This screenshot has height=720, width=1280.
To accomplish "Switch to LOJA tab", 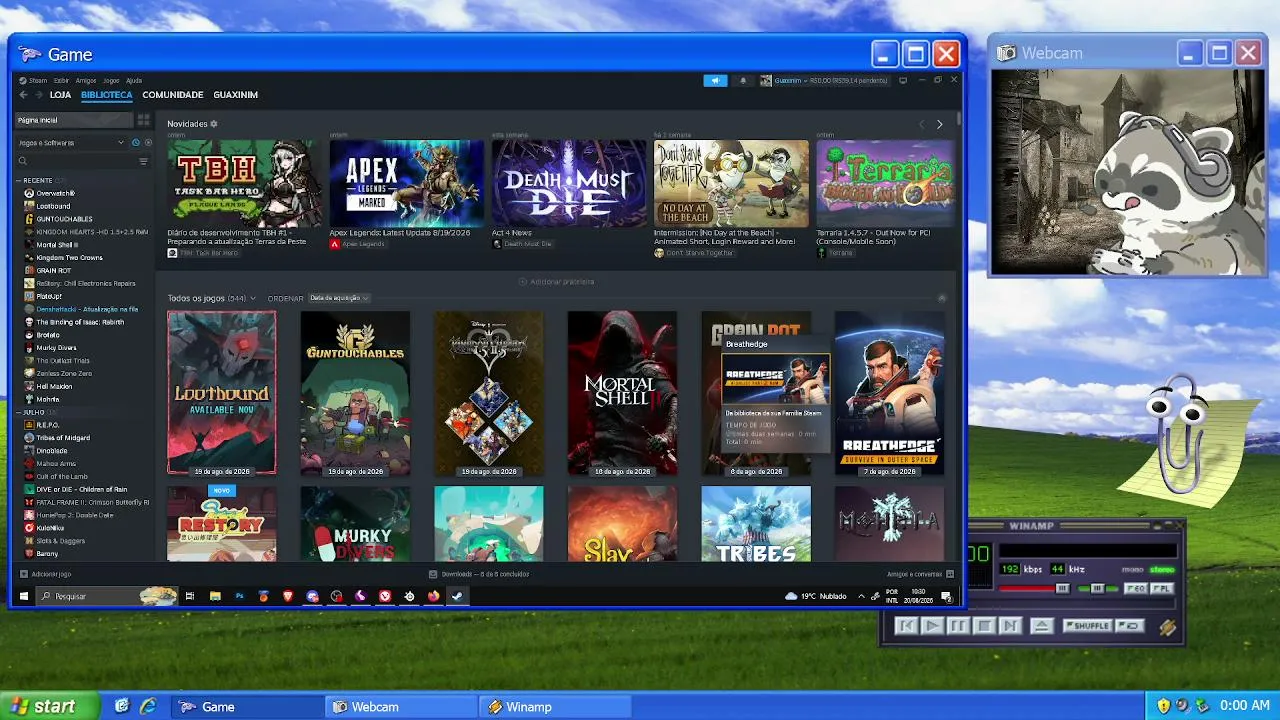I will pyautogui.click(x=60, y=95).
